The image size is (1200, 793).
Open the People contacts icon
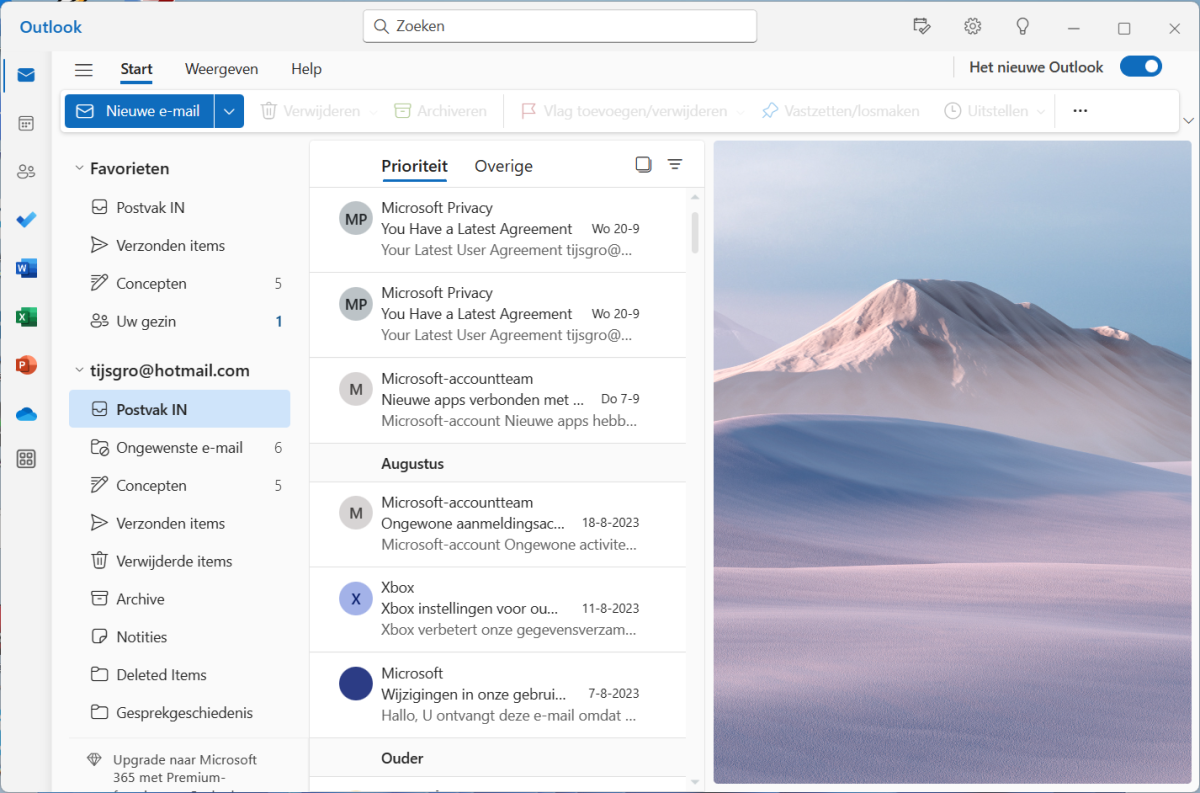[26, 171]
